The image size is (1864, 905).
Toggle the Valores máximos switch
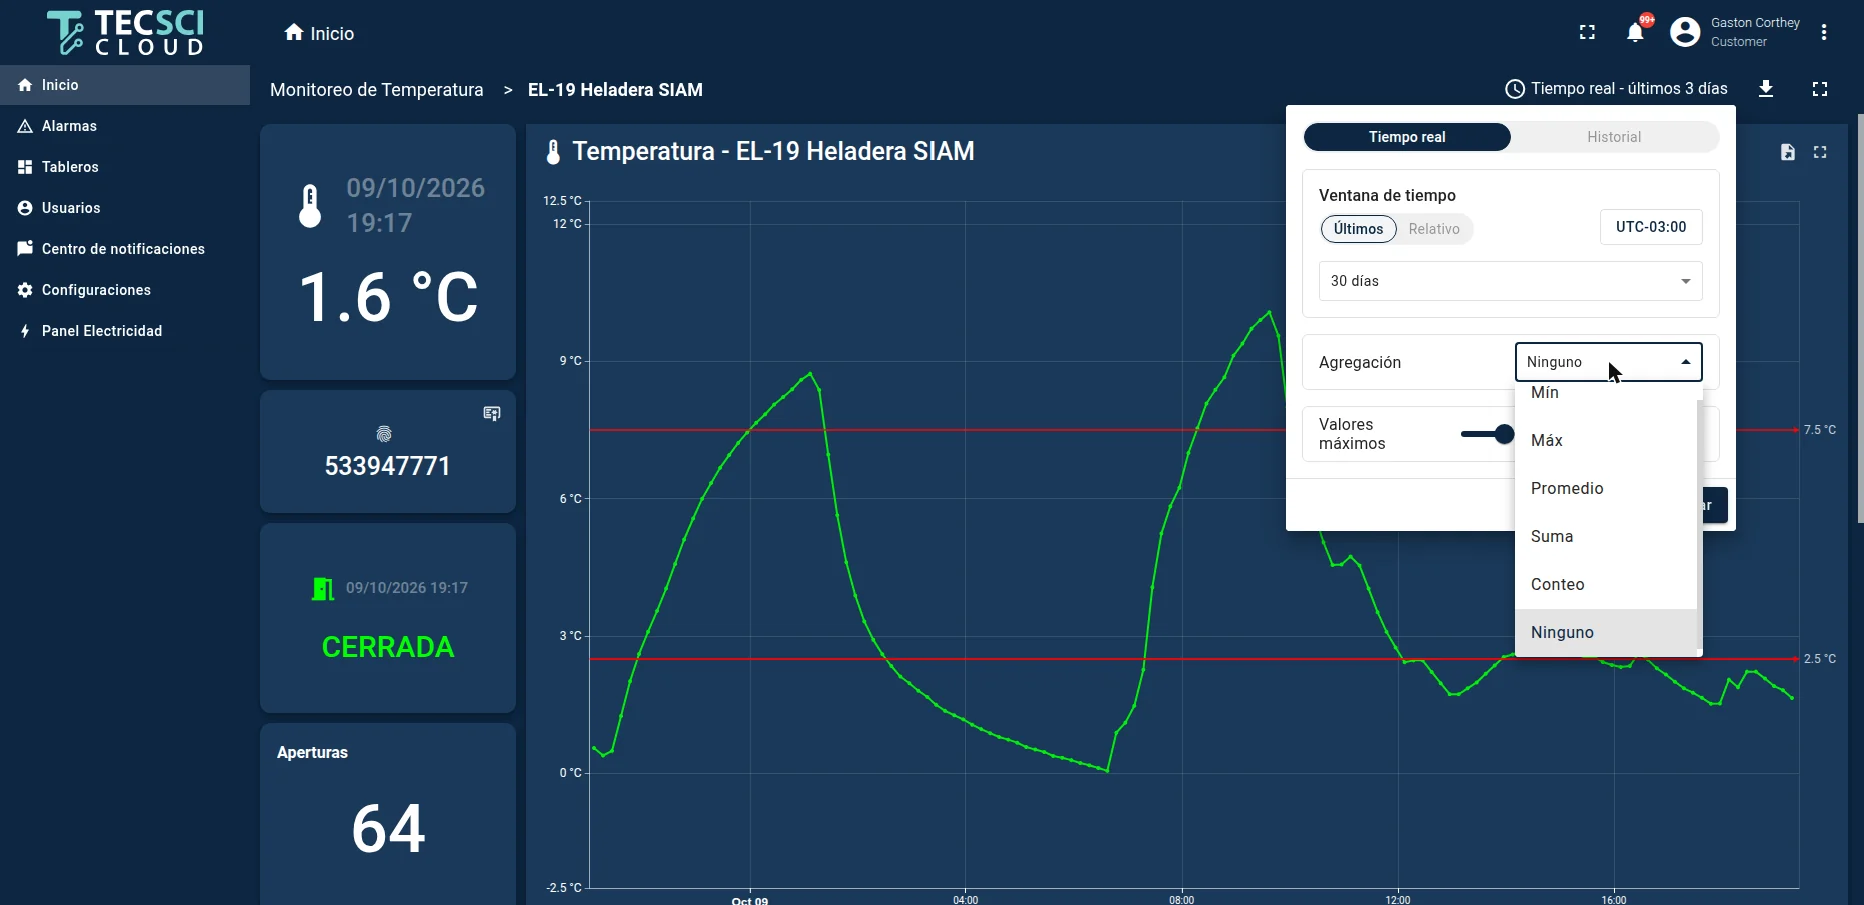pyautogui.click(x=1488, y=434)
